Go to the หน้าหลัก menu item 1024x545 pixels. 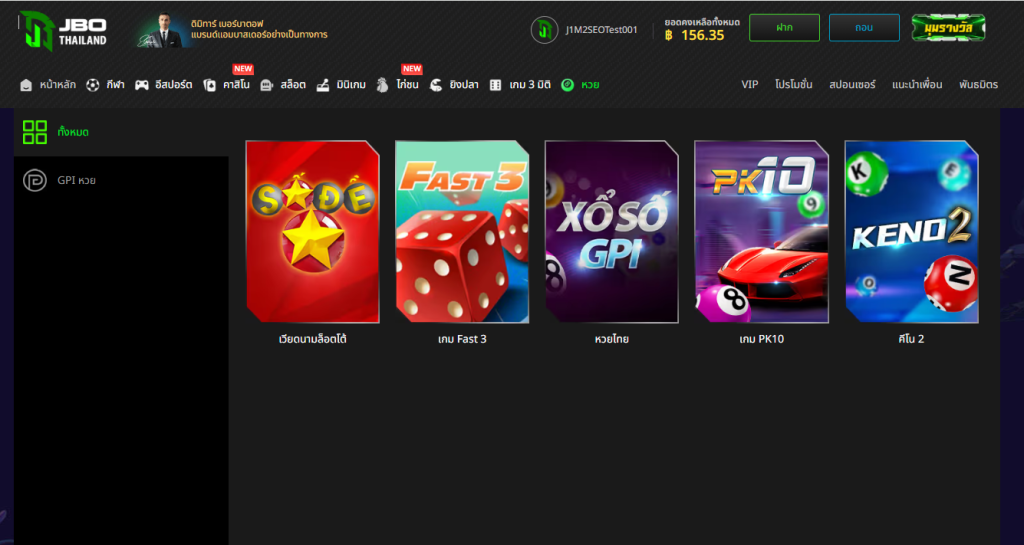57,85
